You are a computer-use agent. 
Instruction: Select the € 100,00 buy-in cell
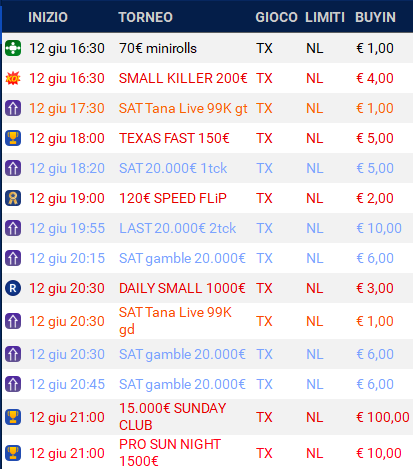point(383,417)
